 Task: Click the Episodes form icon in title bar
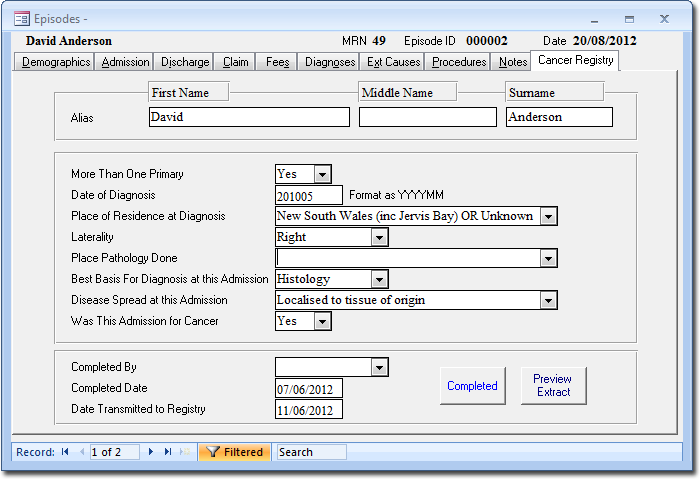pos(21,19)
